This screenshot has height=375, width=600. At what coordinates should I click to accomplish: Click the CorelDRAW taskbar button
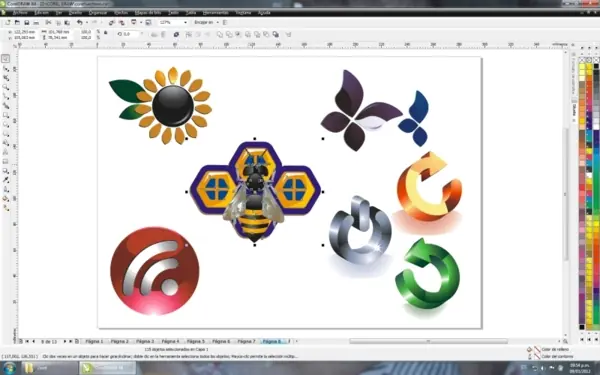108,368
